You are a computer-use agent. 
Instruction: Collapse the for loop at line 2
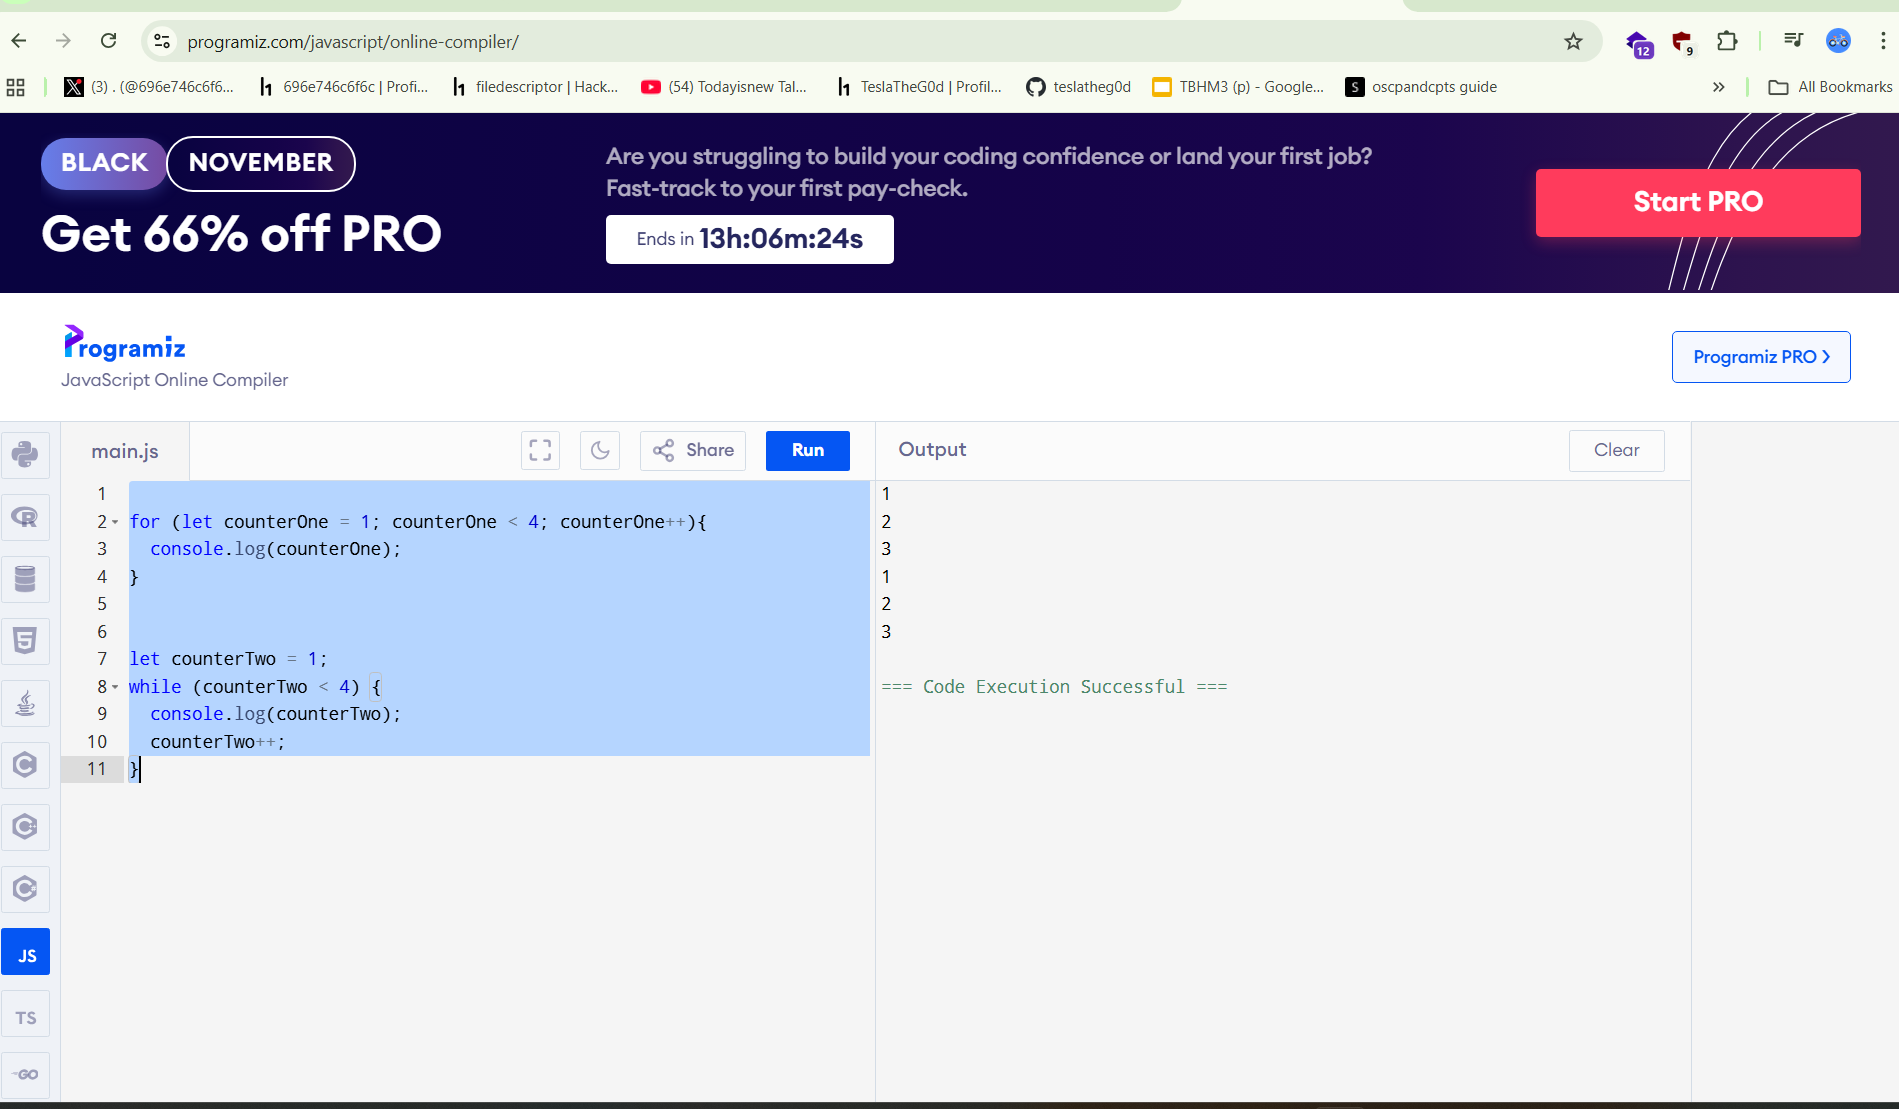pos(115,522)
